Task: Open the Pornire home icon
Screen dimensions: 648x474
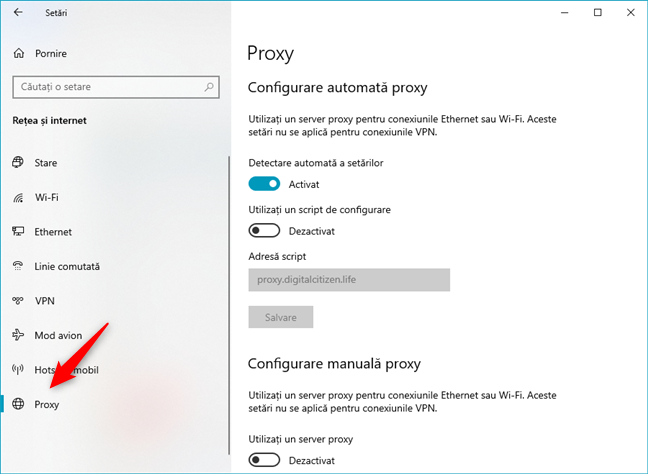Action: [18, 51]
